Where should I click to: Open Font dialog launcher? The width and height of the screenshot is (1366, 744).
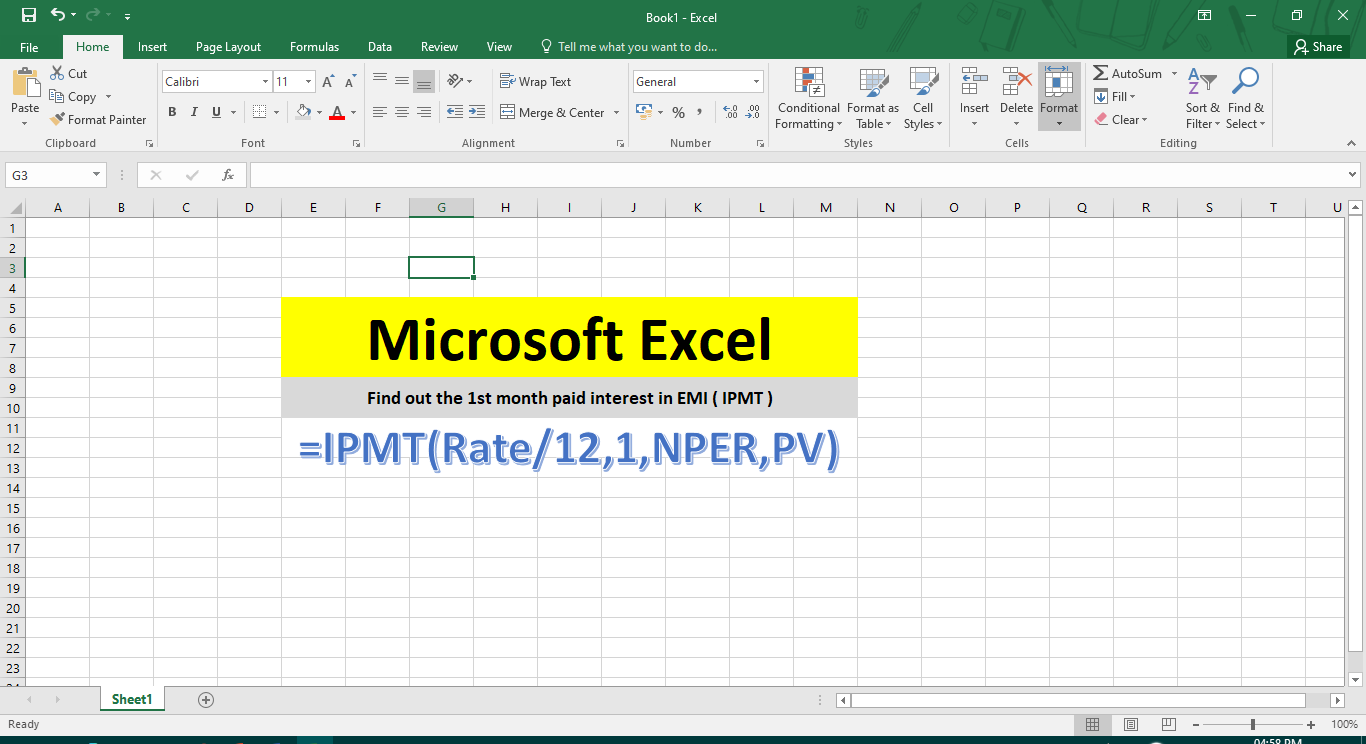click(356, 144)
